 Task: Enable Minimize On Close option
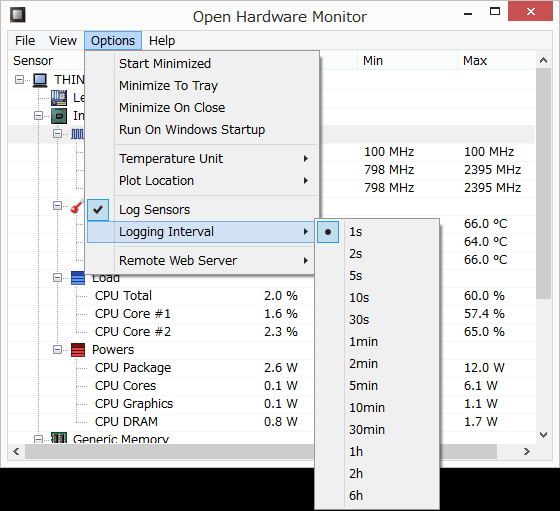202,107
